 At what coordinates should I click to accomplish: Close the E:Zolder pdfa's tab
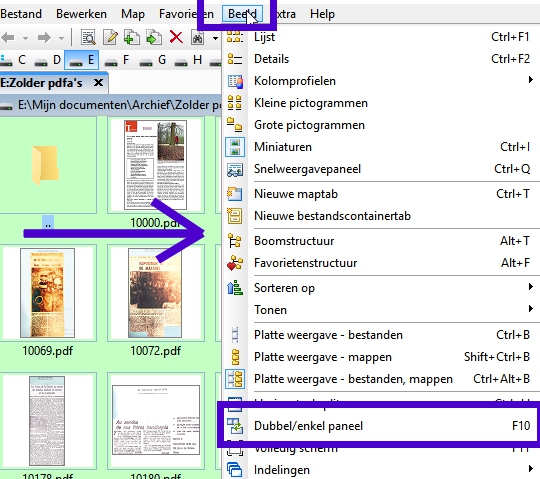[x=98, y=83]
